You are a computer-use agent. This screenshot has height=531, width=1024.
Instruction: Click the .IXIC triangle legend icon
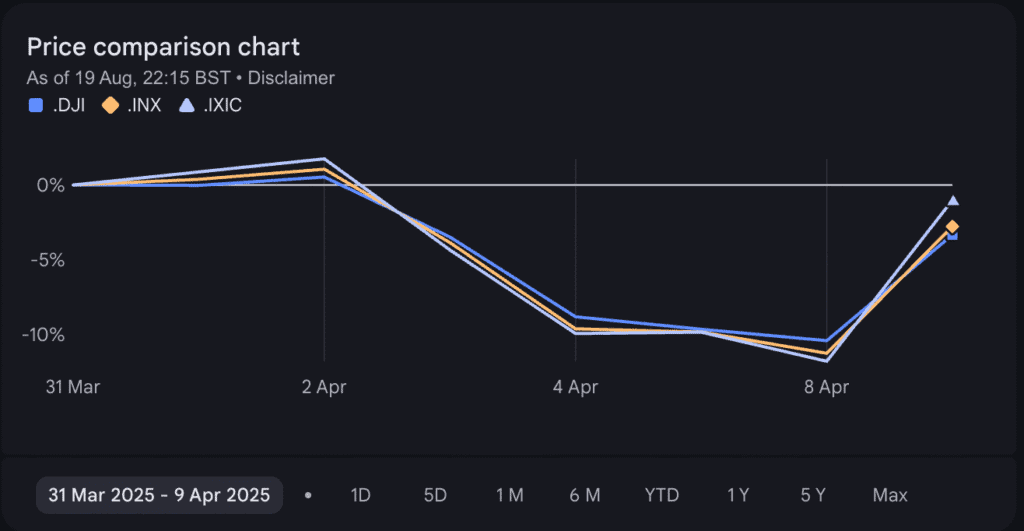[187, 104]
